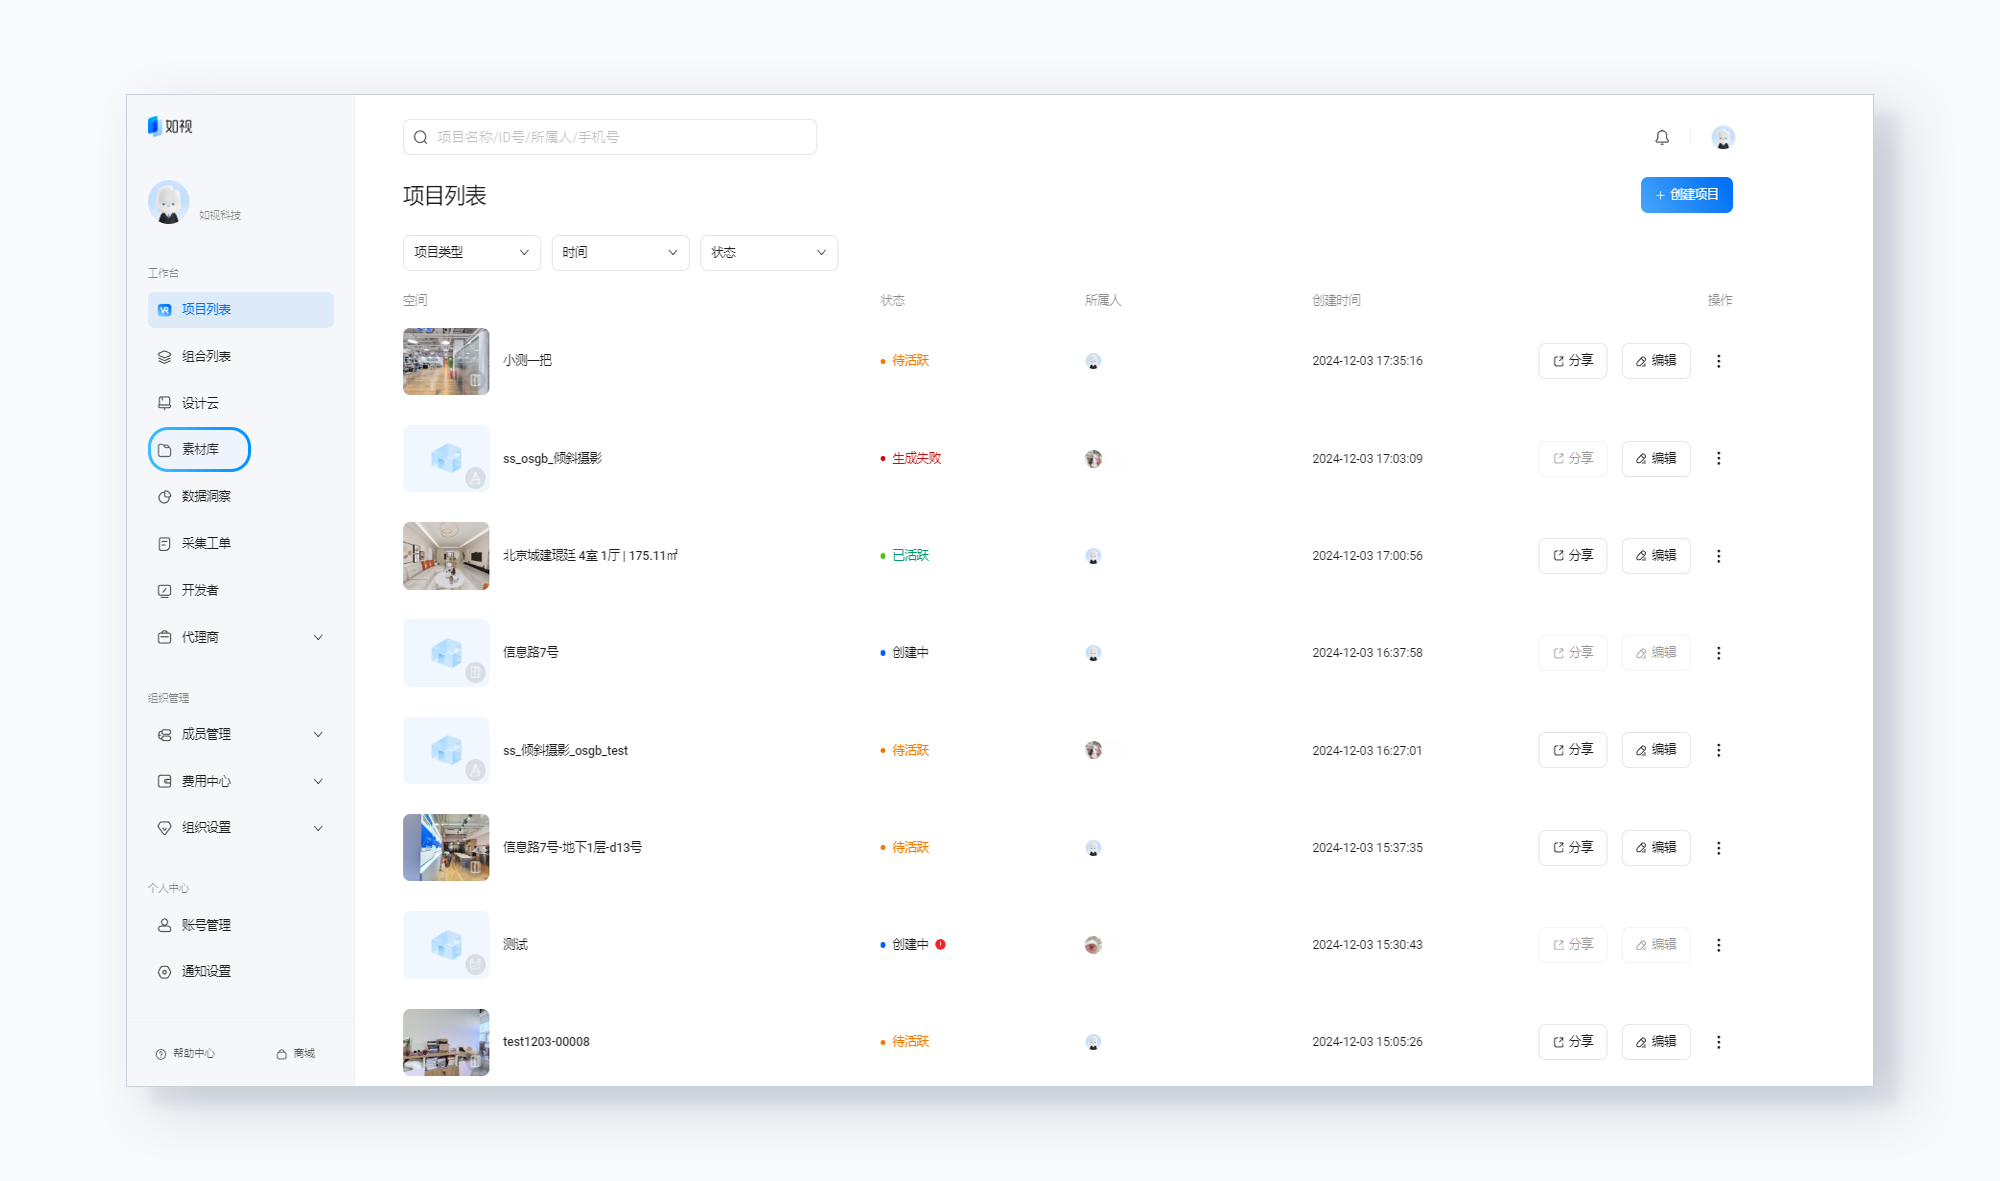Click 状态 column header
Screen dimensions: 2000x1181
[892, 300]
